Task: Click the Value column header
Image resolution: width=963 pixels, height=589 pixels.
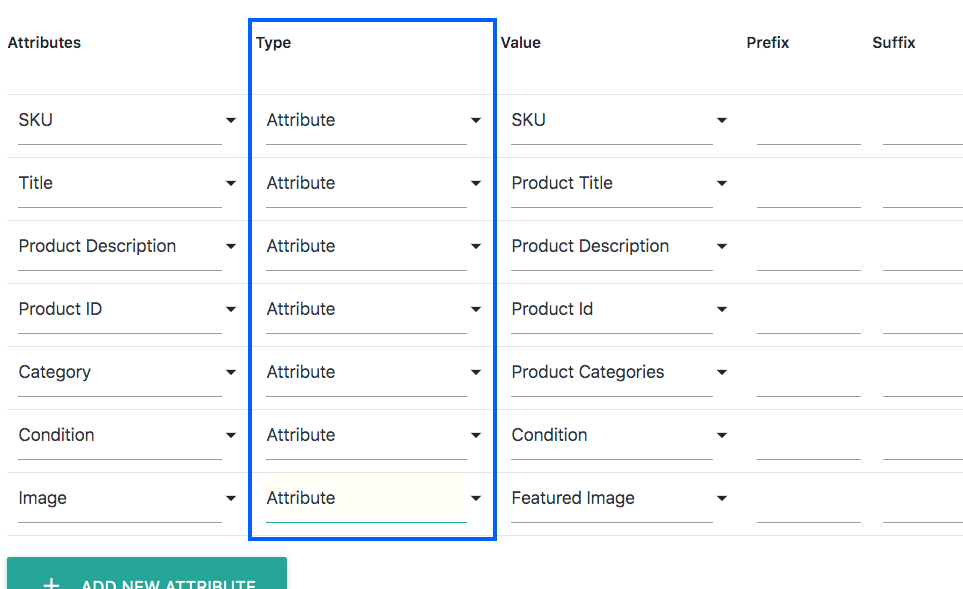Action: 521,42
